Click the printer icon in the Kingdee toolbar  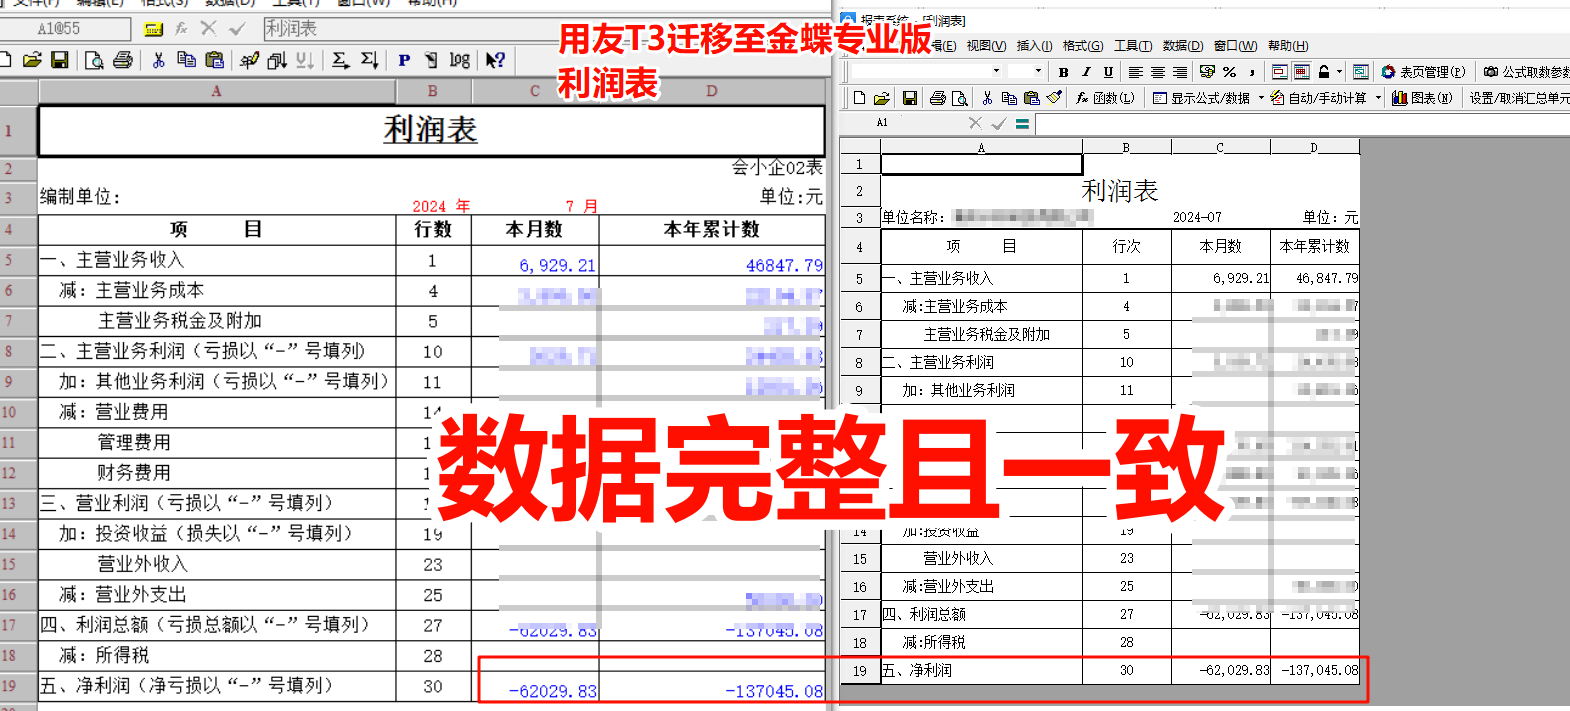938,98
